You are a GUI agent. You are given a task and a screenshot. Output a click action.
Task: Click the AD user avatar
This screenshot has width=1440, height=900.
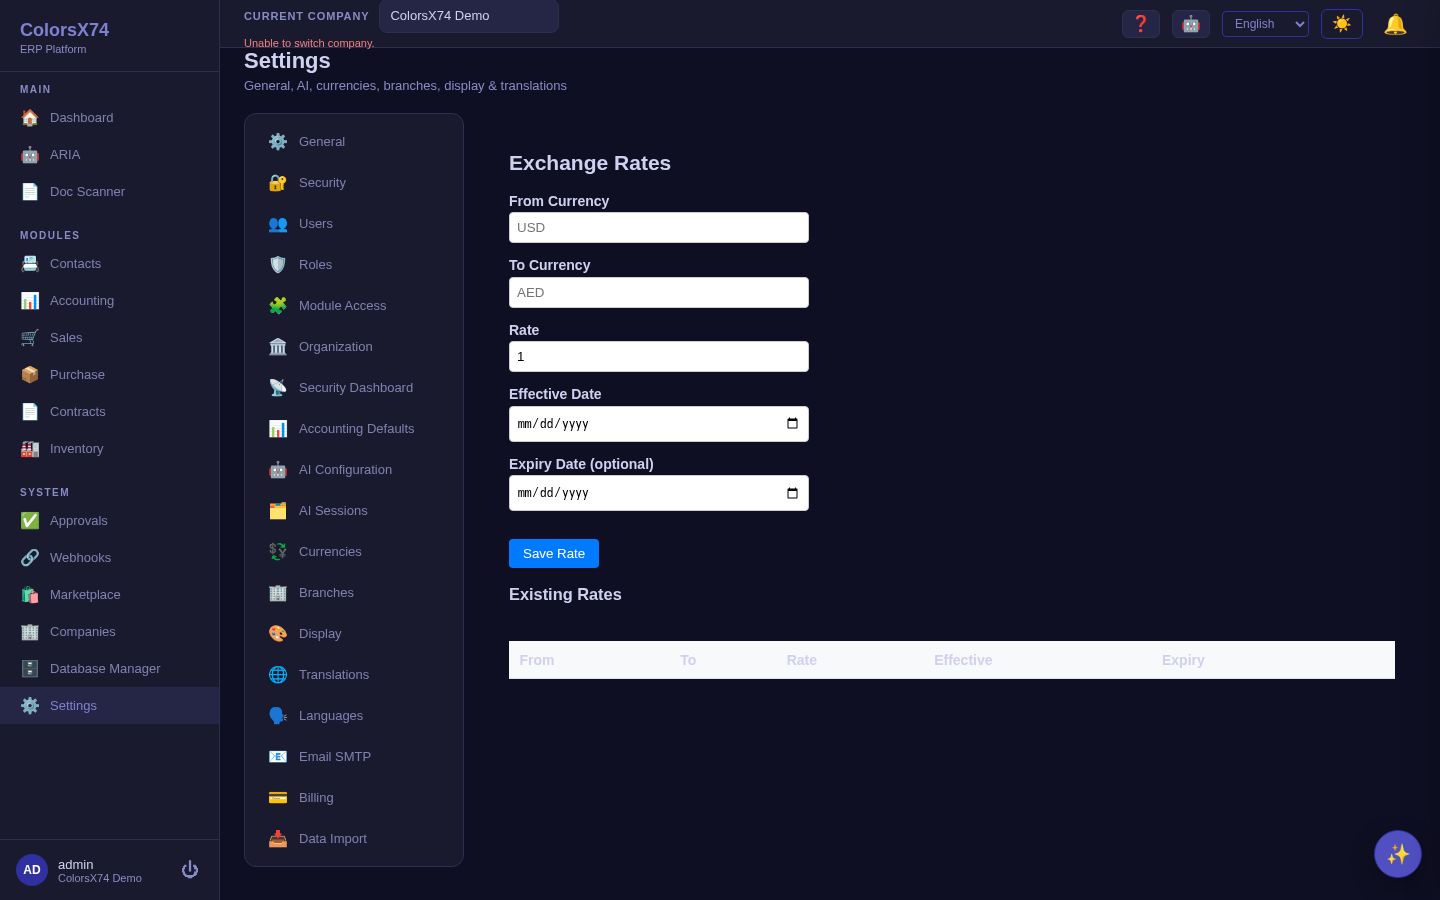click(32, 870)
